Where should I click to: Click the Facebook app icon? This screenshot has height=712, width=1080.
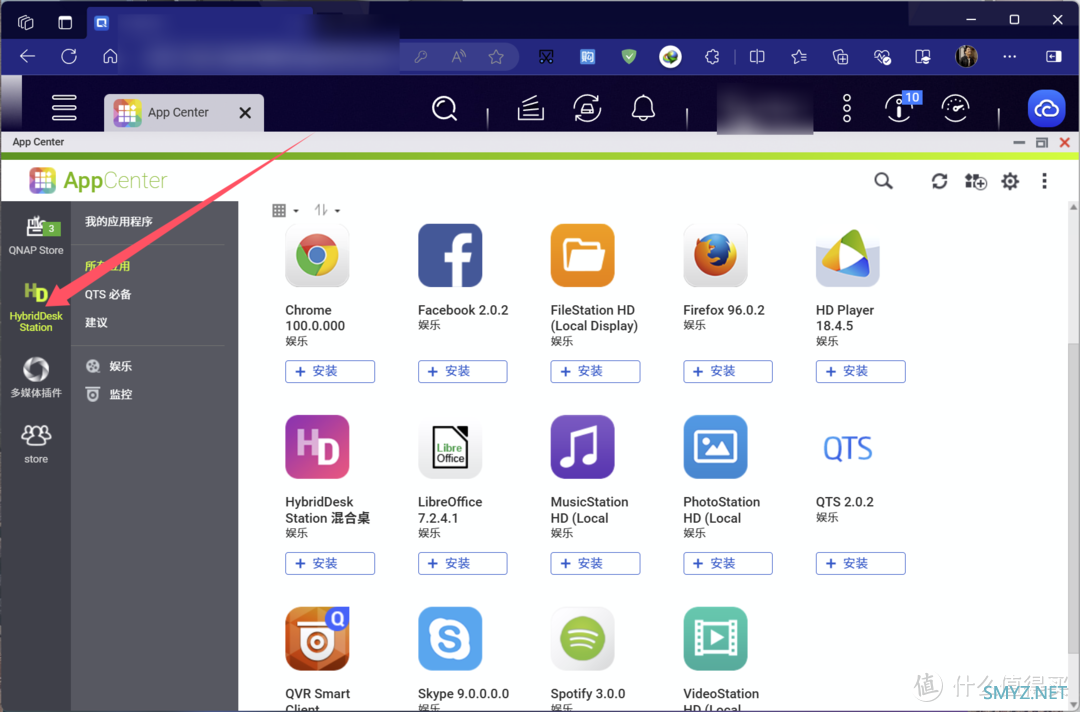(450, 255)
